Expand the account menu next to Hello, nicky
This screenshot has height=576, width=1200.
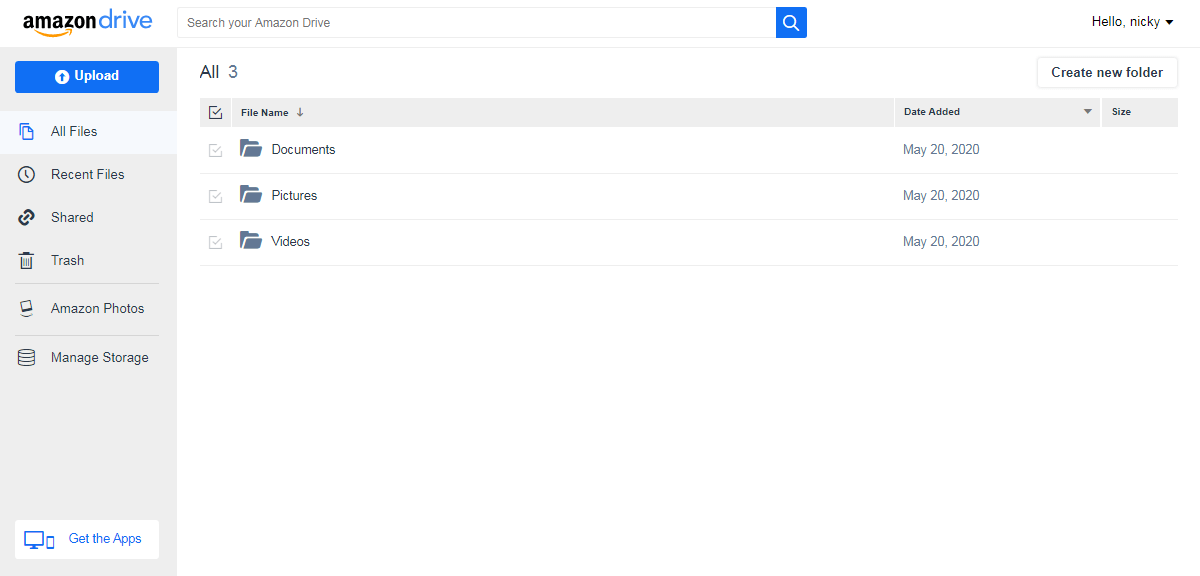tap(1170, 21)
